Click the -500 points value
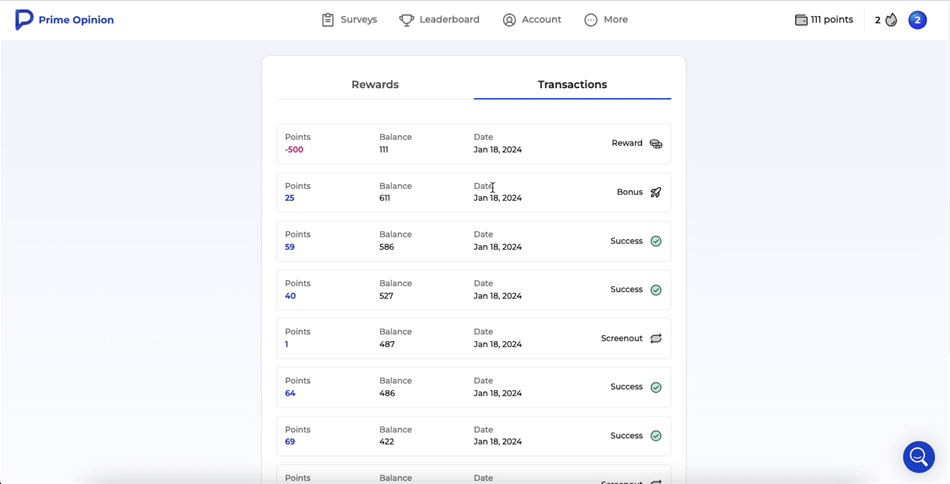Viewport: 950px width, 484px height. (294, 150)
